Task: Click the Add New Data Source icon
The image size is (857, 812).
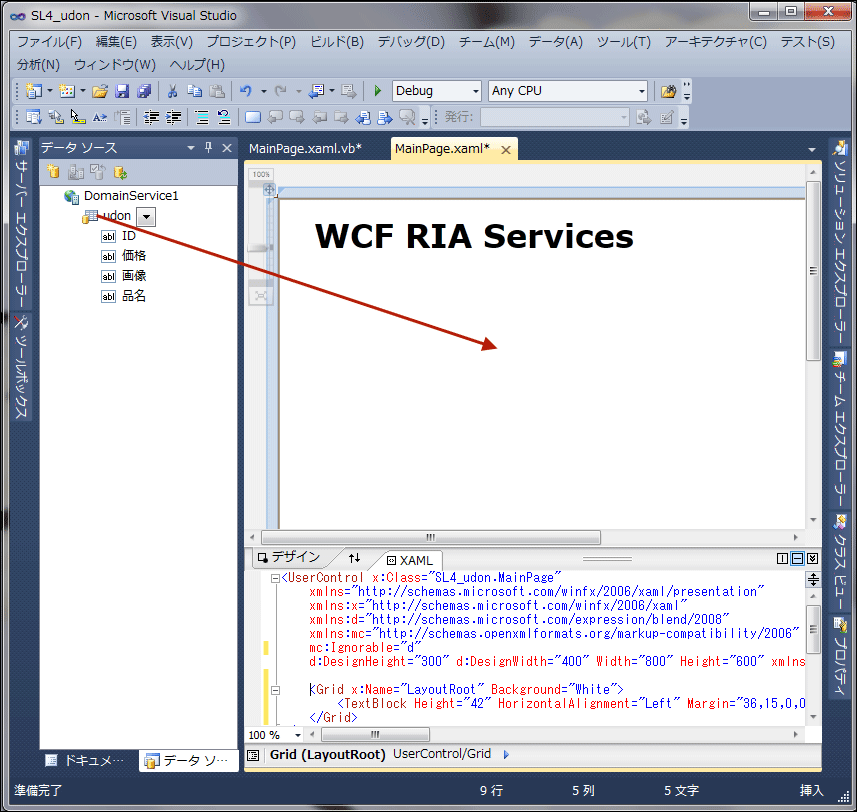Action: (53, 172)
